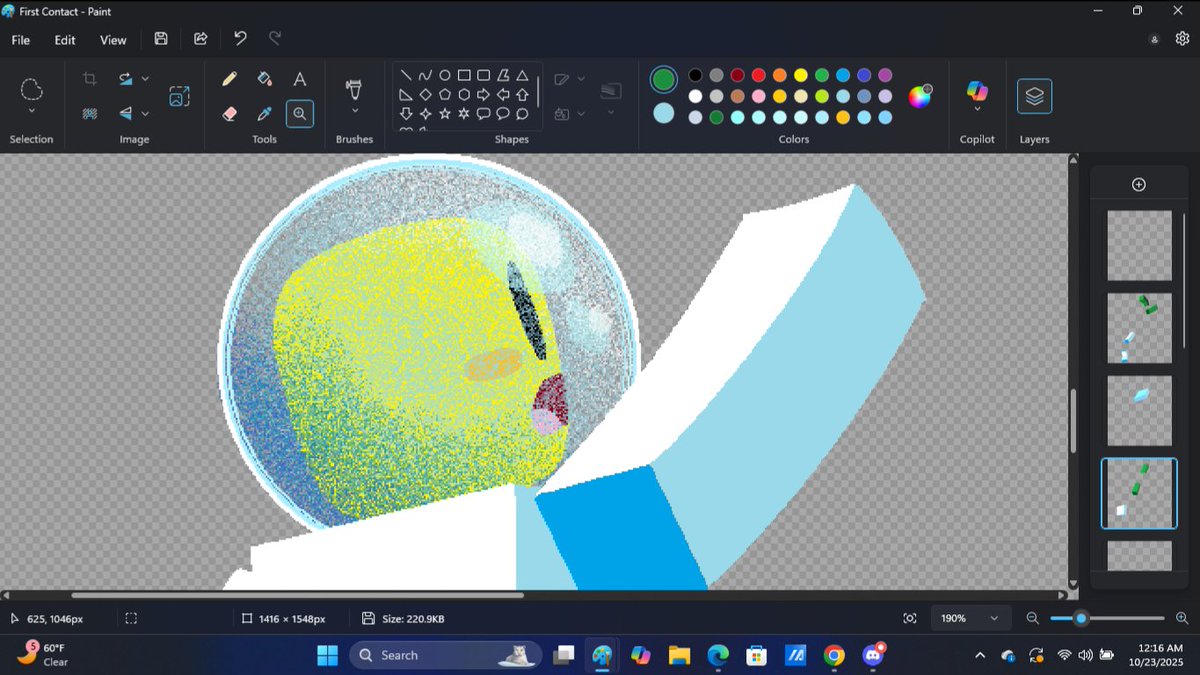Click the Save icon in title bar

(161, 39)
